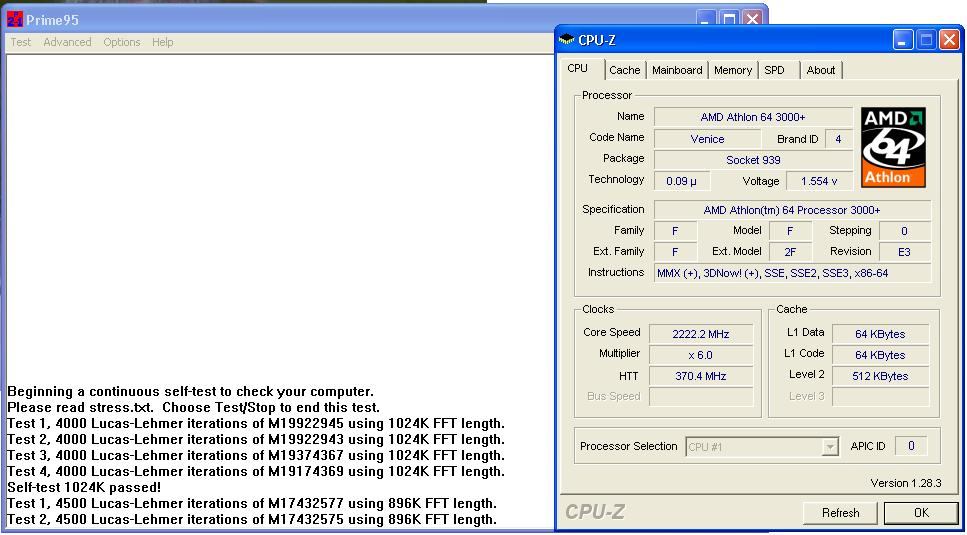Click the AMD Athlon 64 logo
Viewport: 967px width, 535px height.
tap(894, 147)
